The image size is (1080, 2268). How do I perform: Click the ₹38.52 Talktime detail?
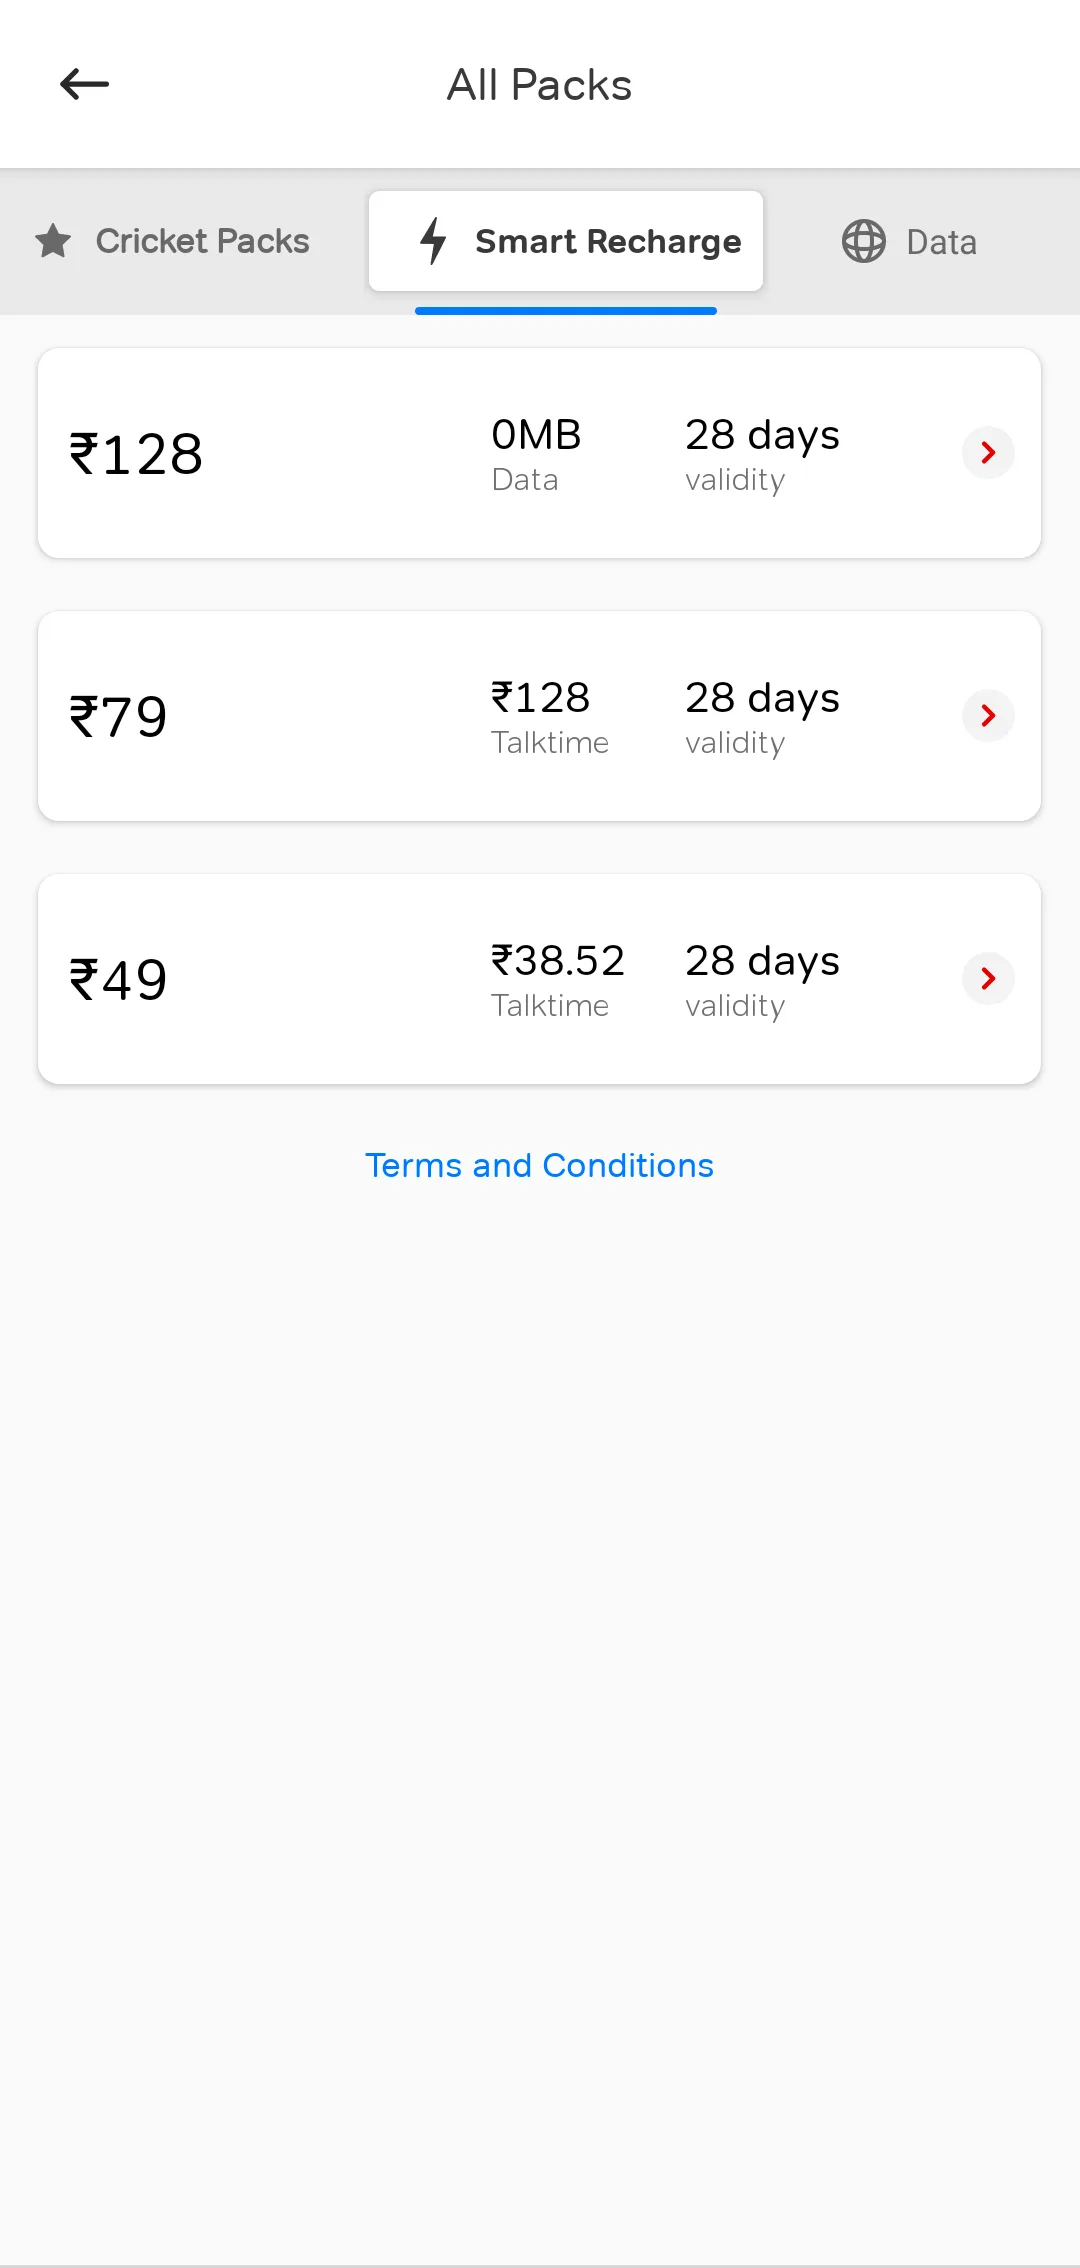[557, 981]
